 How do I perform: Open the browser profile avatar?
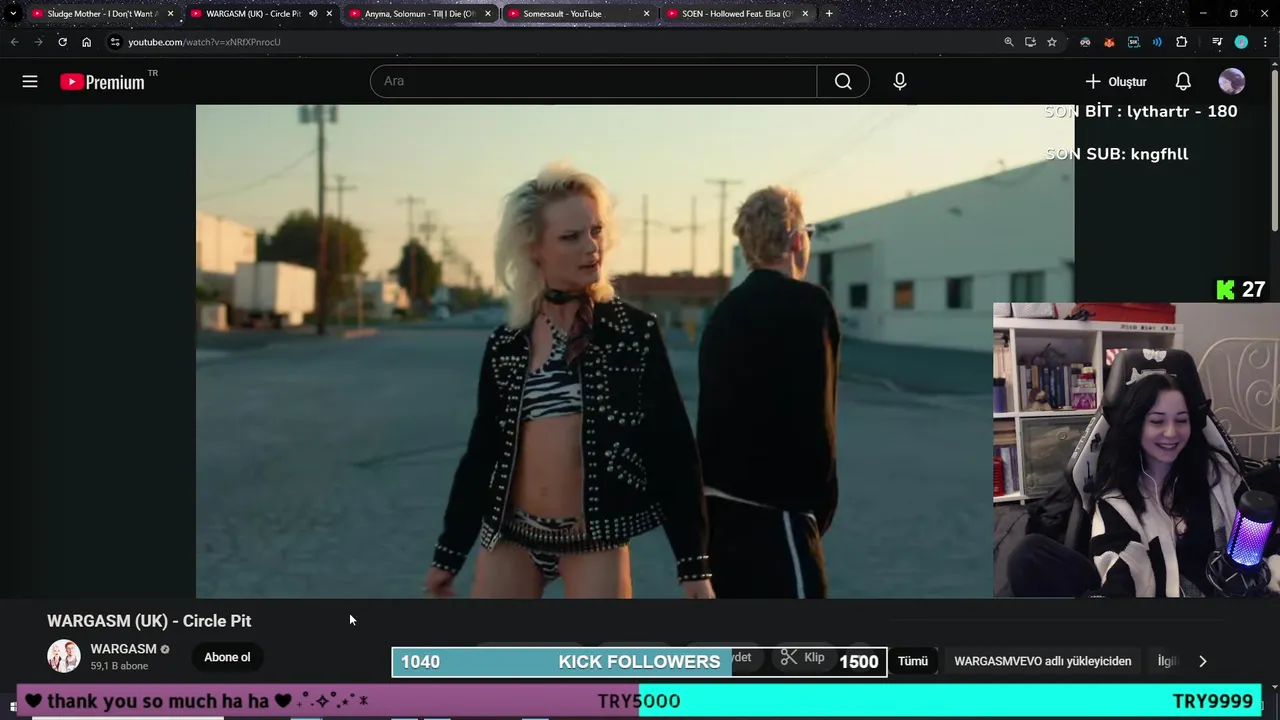click(x=1241, y=42)
